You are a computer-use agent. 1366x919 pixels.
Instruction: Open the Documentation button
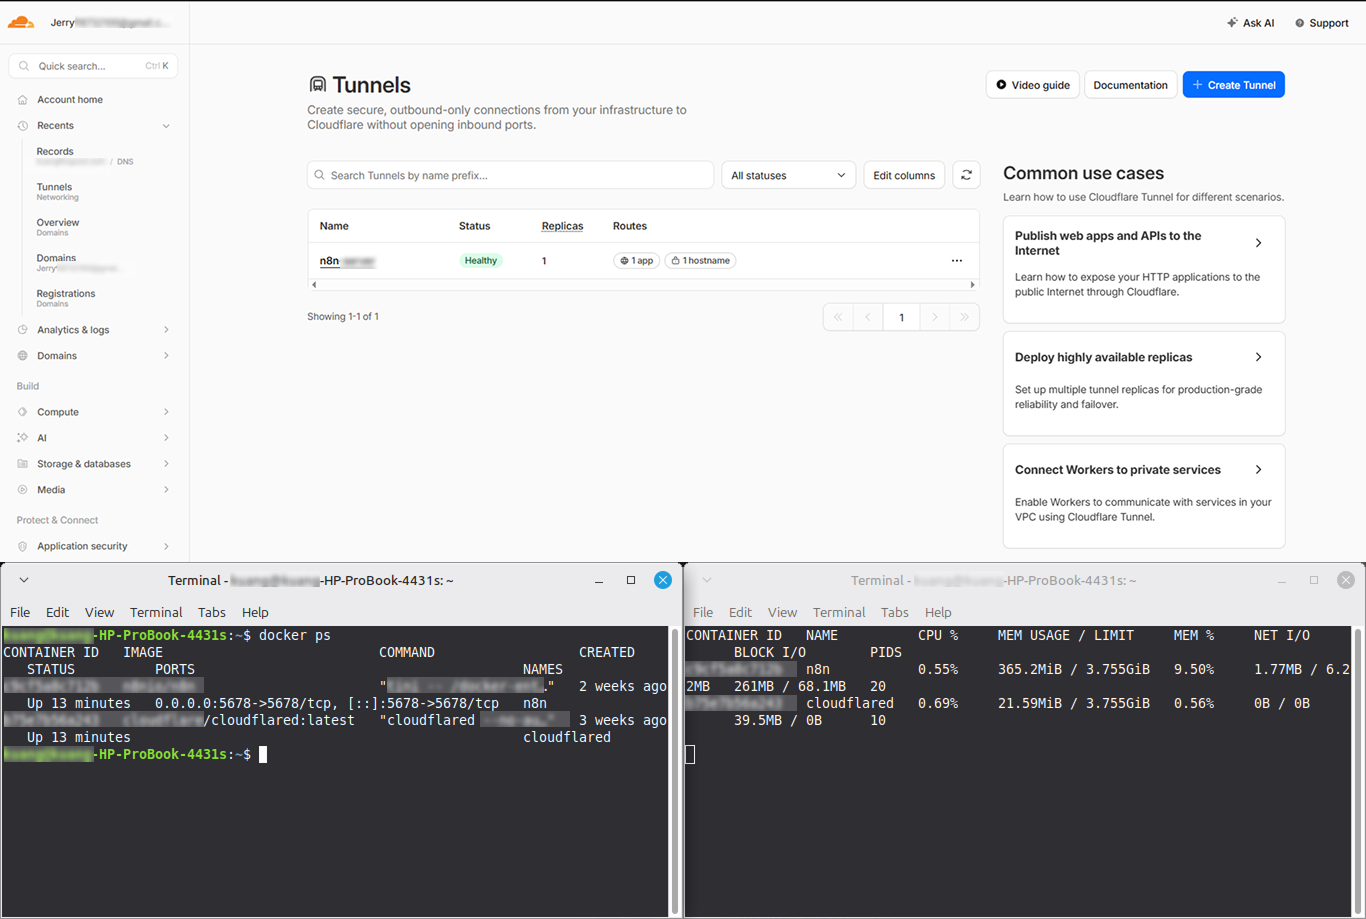click(x=1131, y=85)
